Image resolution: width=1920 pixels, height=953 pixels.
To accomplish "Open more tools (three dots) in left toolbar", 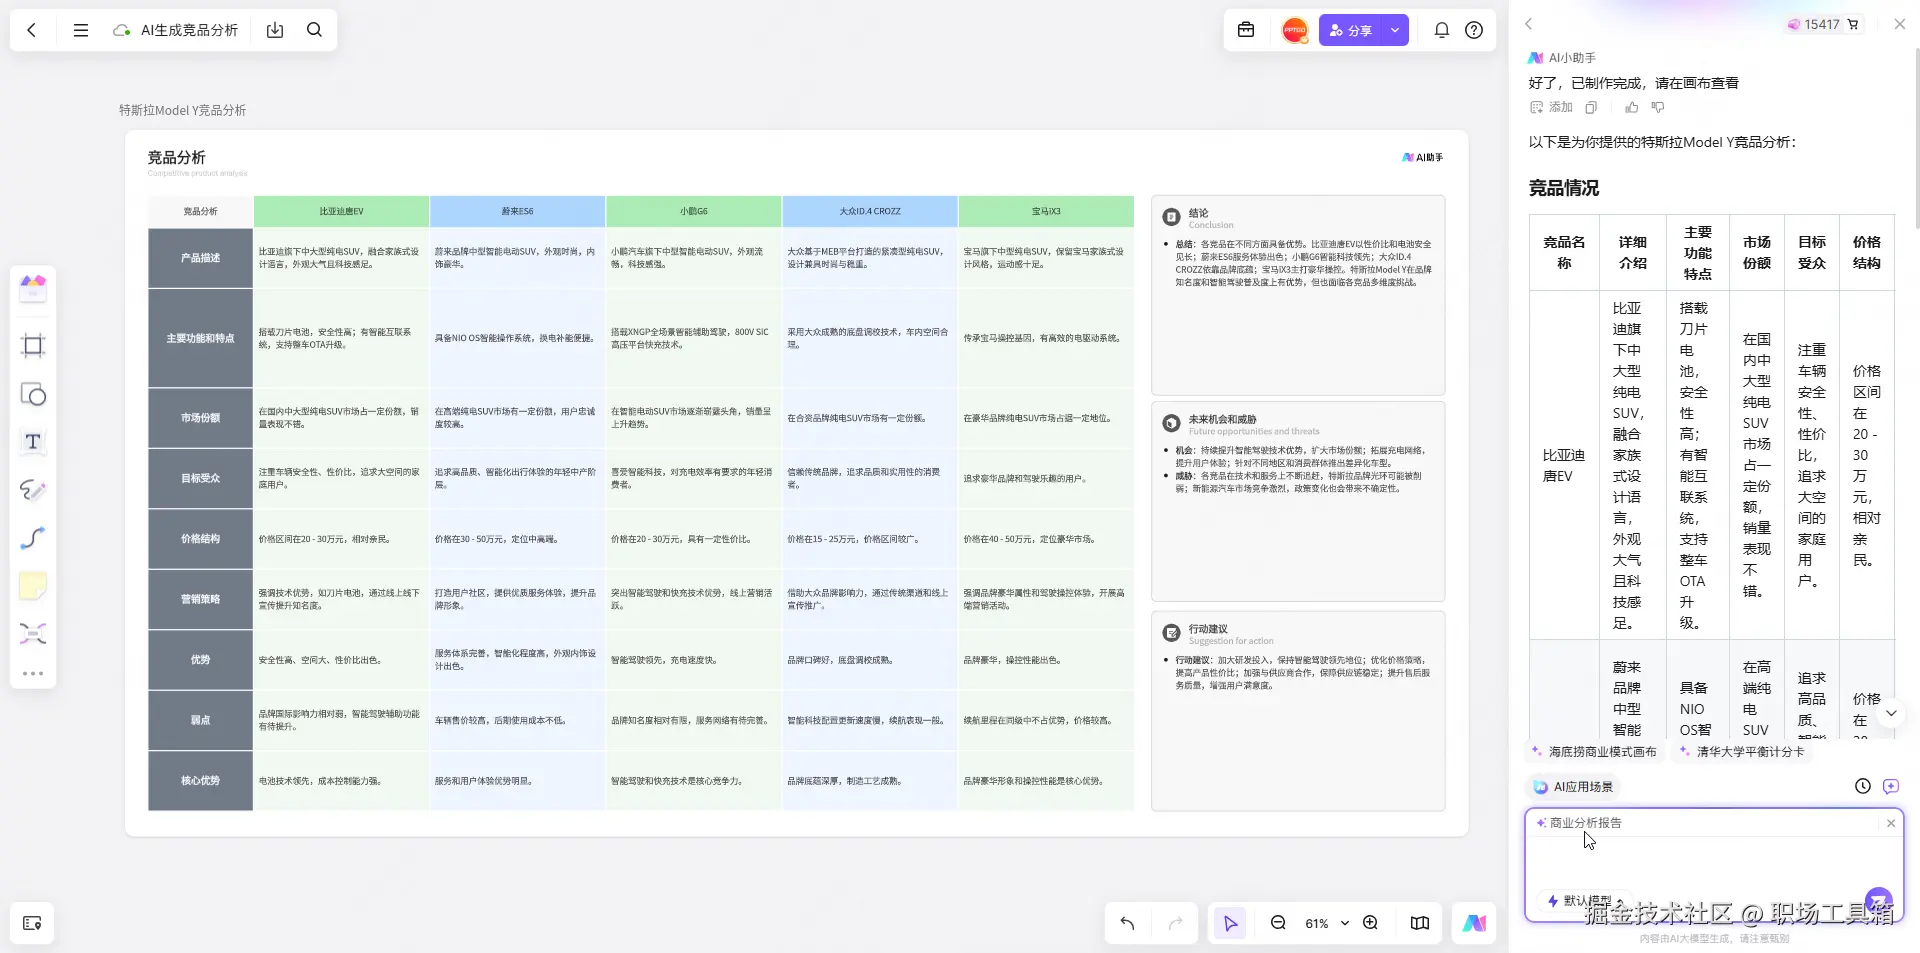I will click(x=33, y=674).
